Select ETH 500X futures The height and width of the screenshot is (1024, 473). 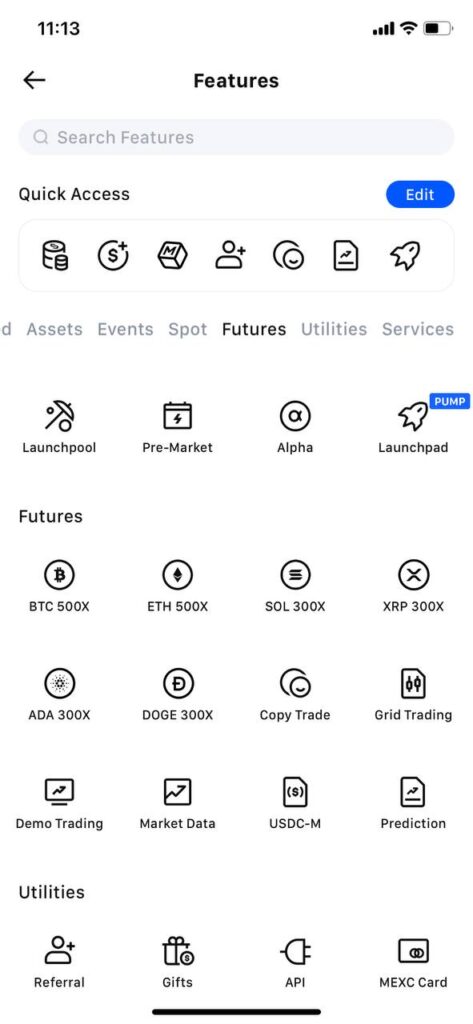177,586
